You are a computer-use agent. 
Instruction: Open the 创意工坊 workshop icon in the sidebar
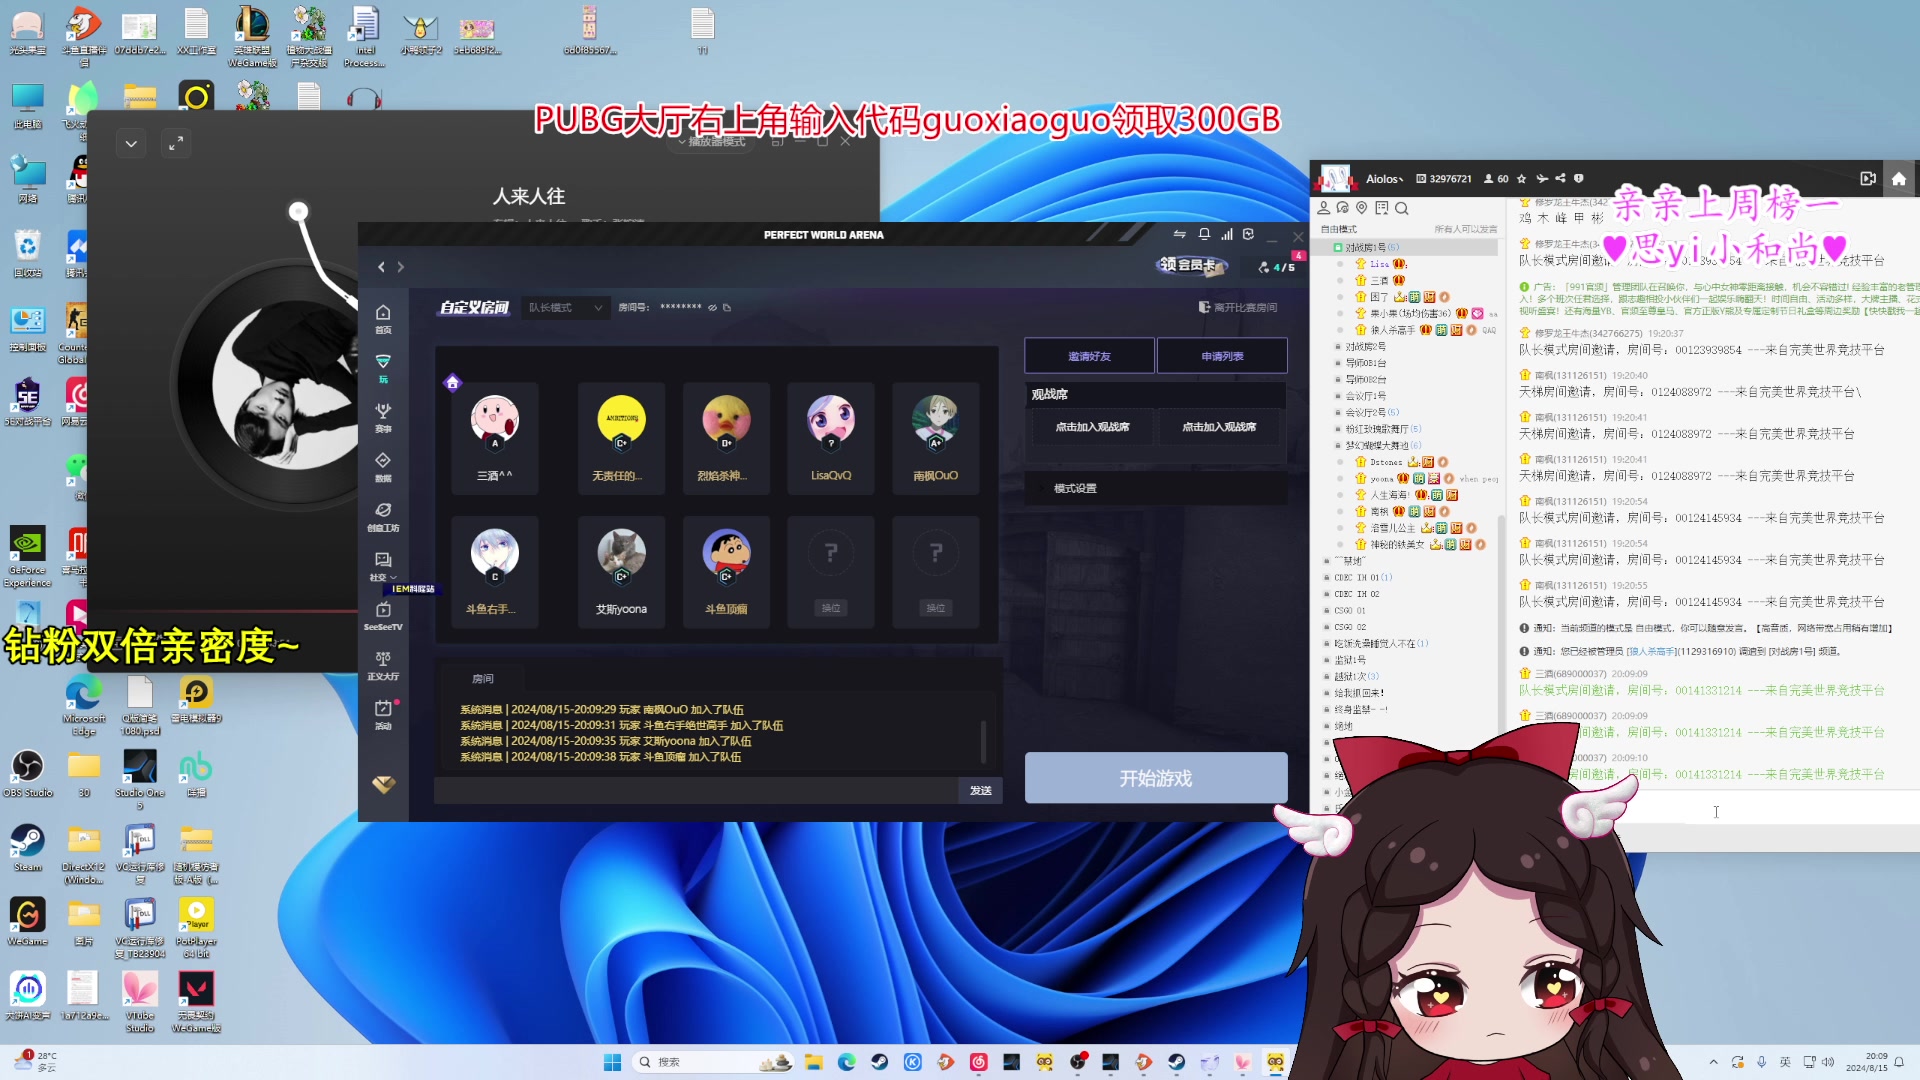click(x=383, y=516)
